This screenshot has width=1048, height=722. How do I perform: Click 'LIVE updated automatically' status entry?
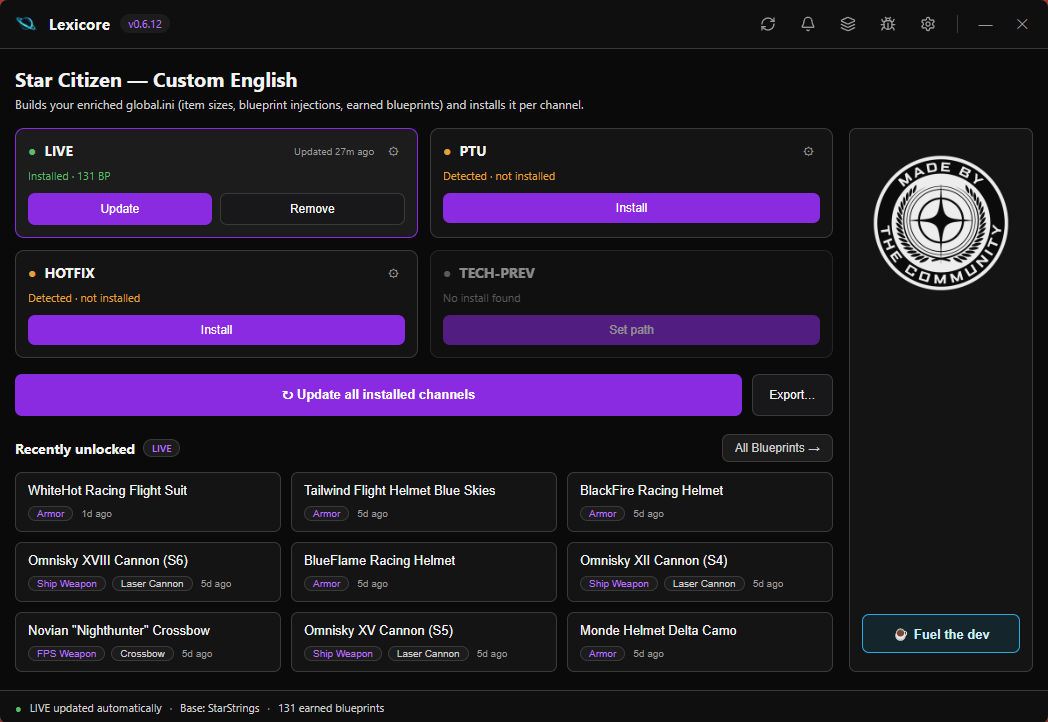pos(96,708)
